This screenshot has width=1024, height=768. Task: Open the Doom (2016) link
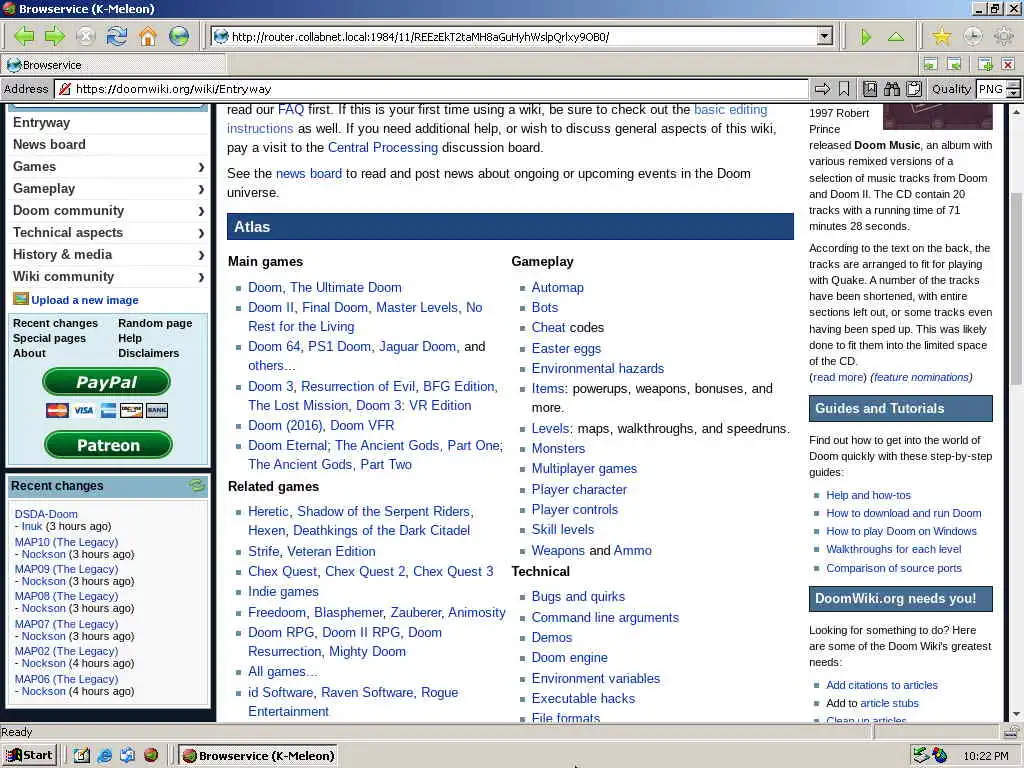pos(285,425)
